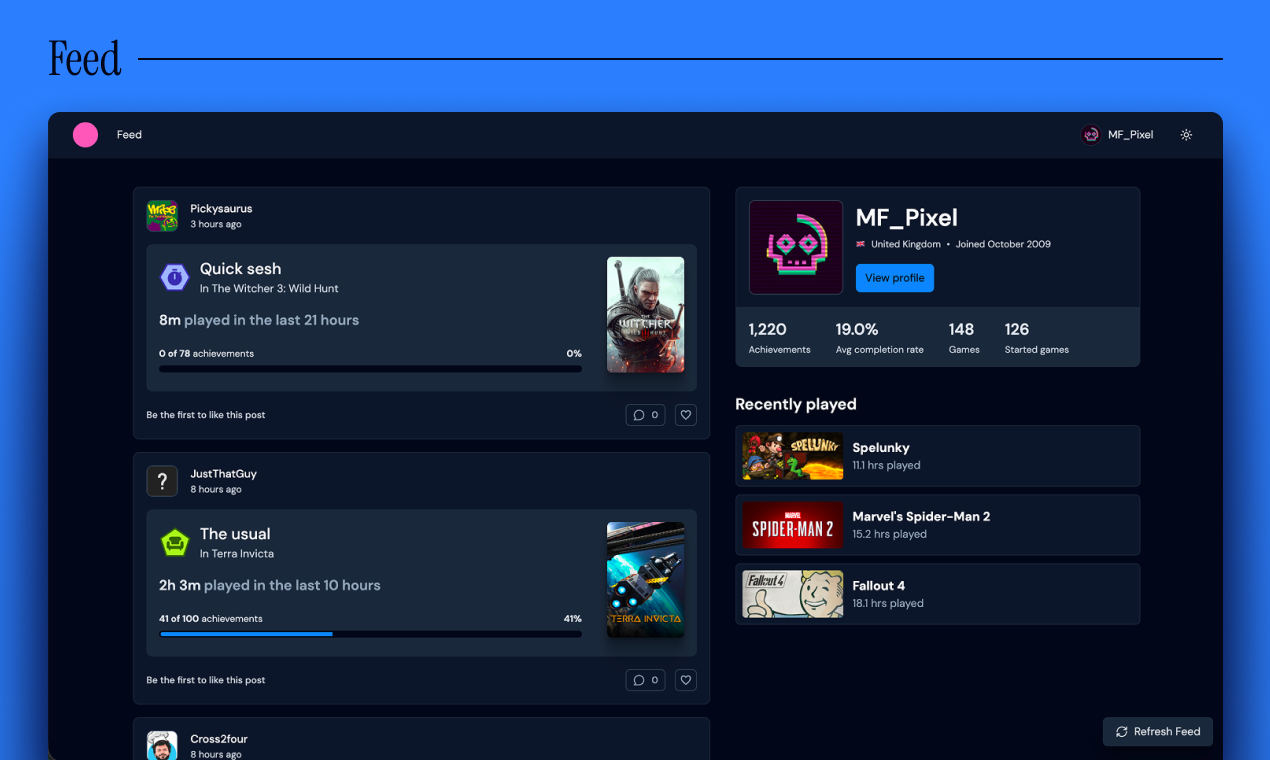
Task: Click Pickysaurus's profile avatar
Action: [162, 215]
